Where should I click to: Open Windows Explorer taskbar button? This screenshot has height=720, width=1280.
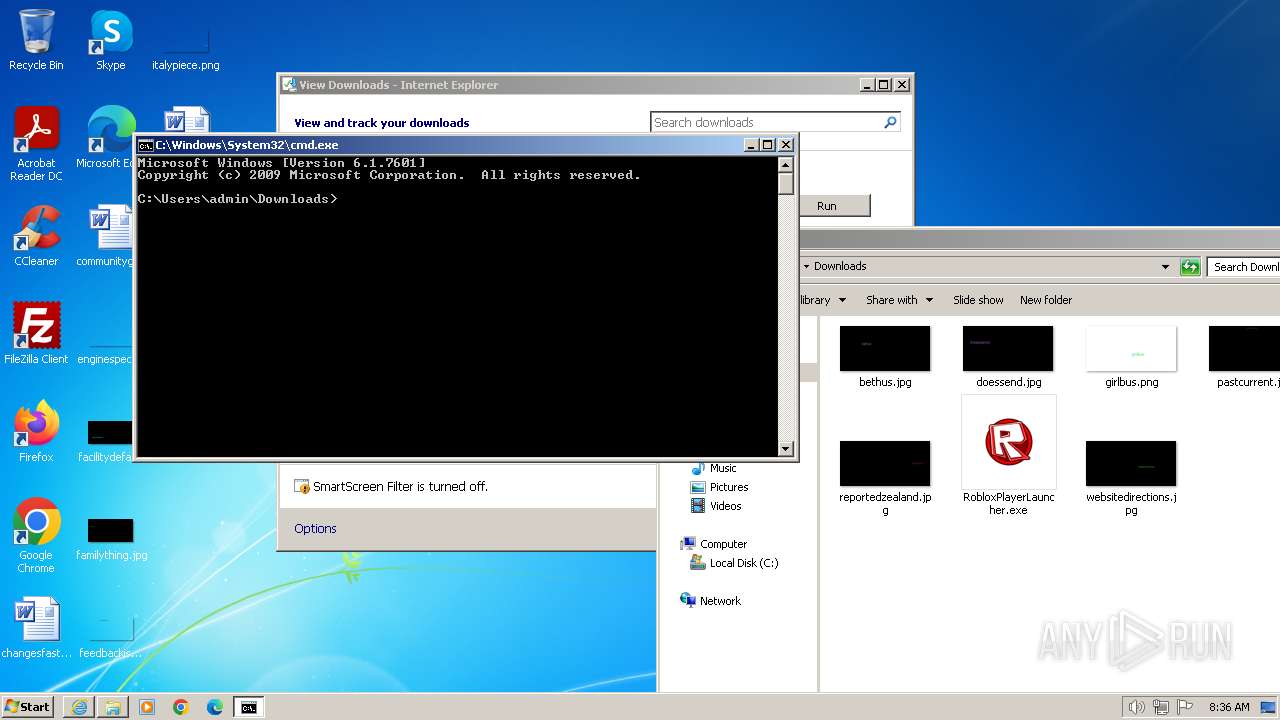point(113,707)
